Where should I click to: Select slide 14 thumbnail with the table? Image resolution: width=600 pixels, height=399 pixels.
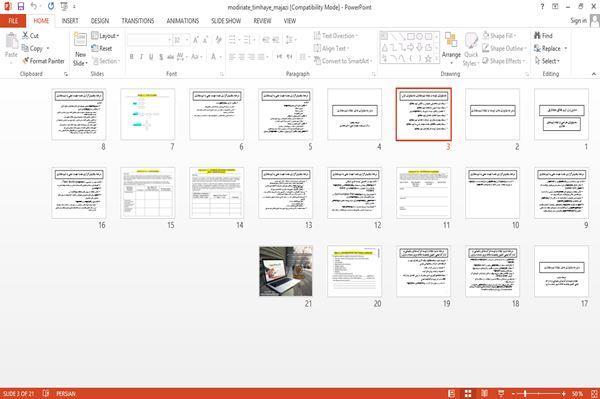point(217,193)
